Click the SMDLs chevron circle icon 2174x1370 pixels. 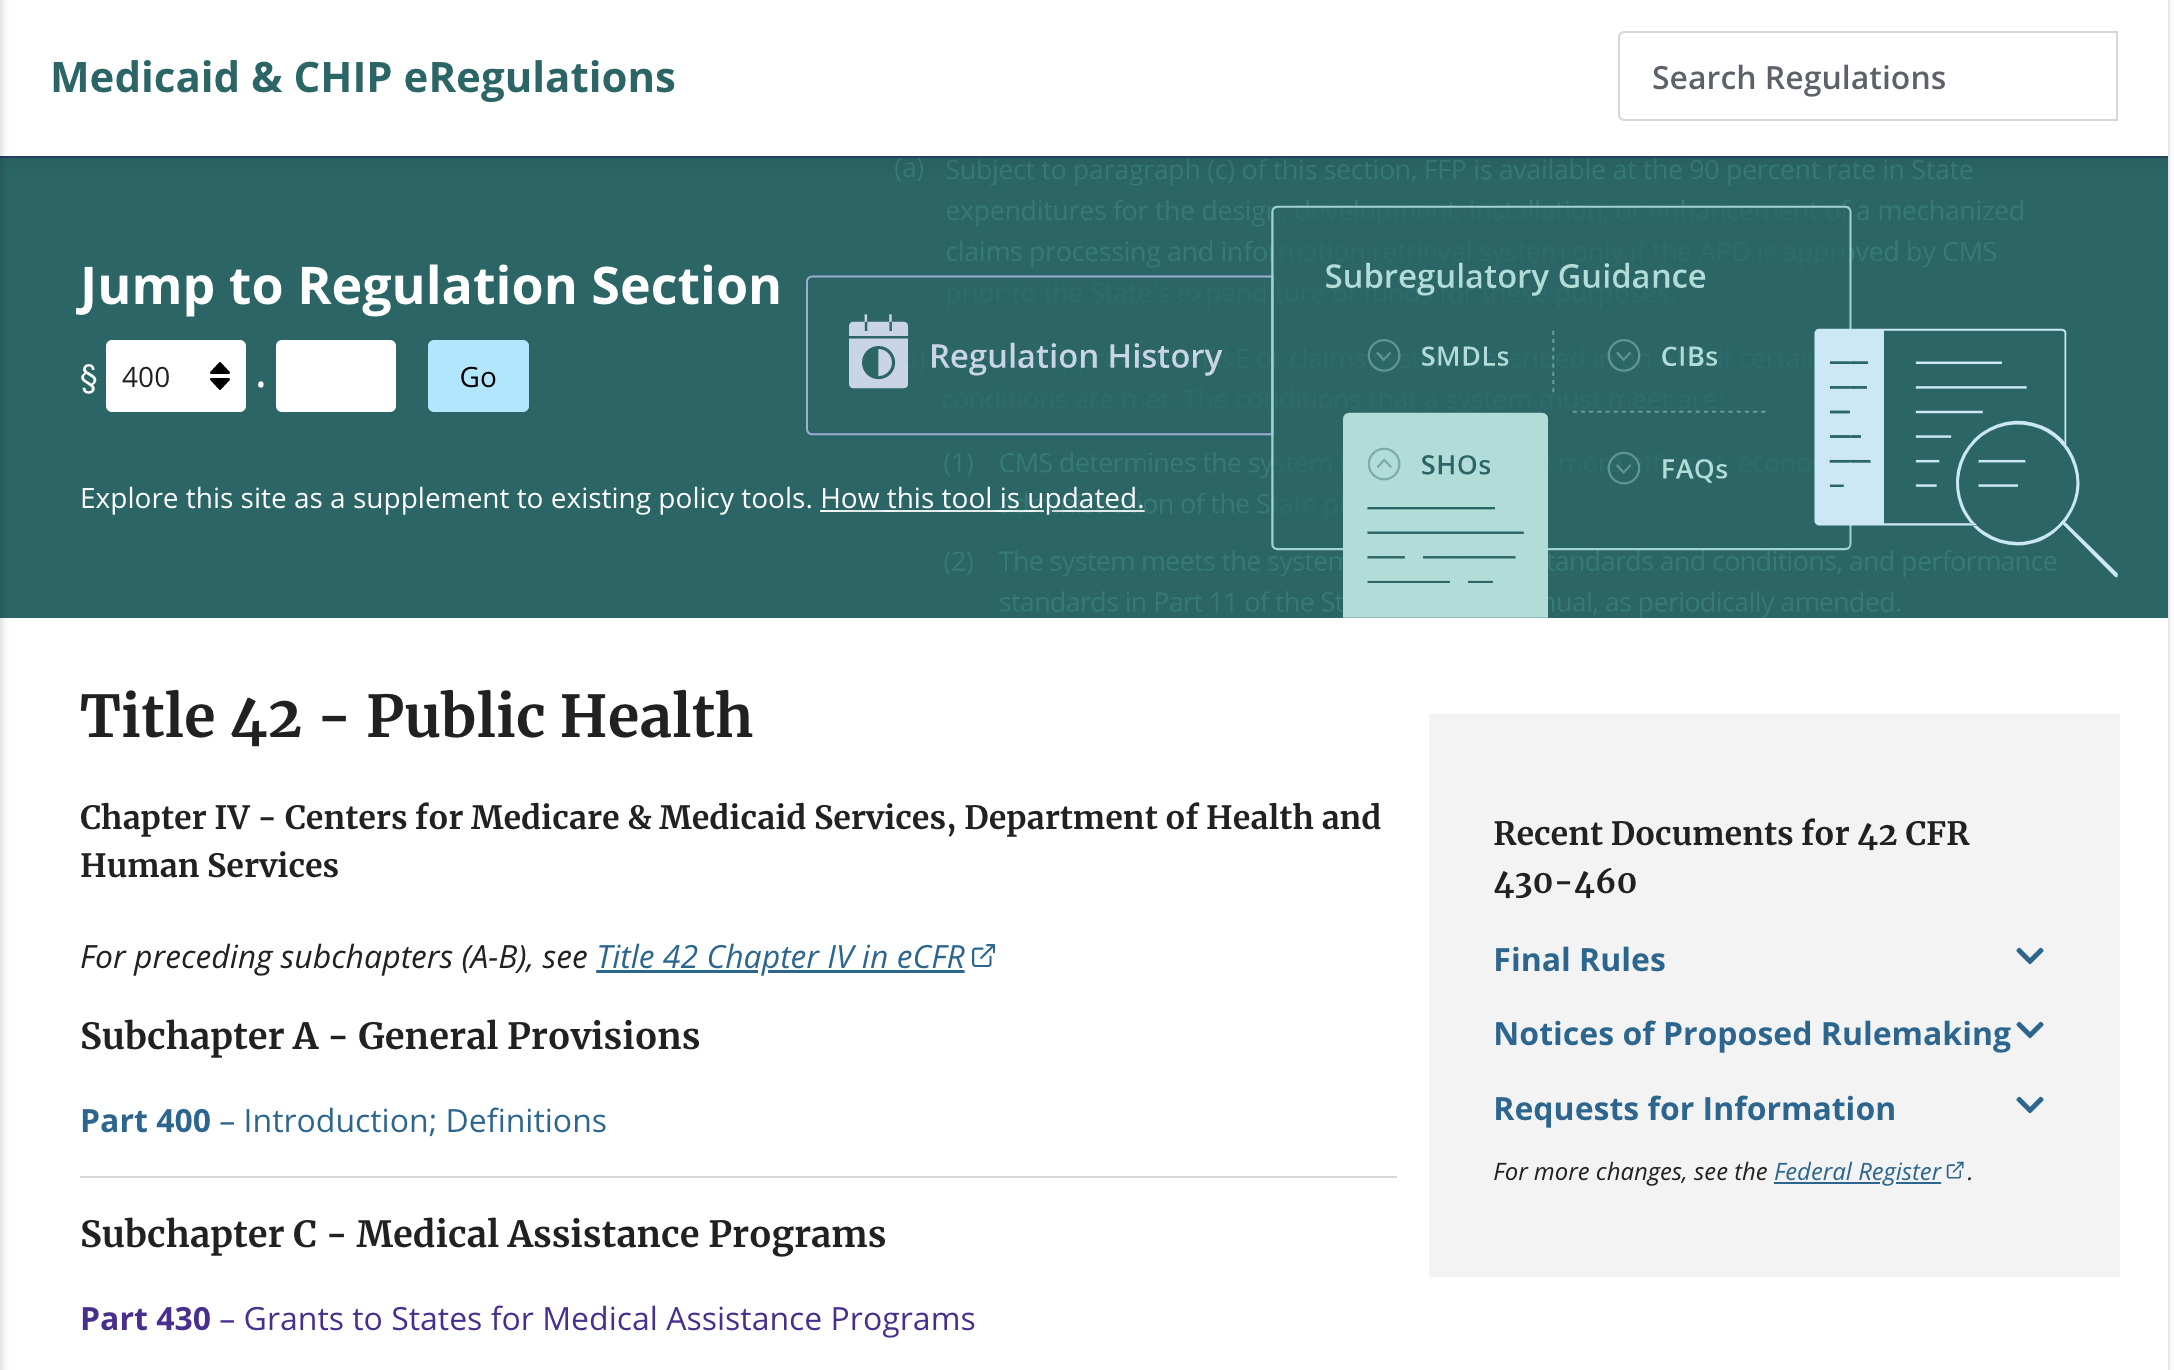[1384, 355]
